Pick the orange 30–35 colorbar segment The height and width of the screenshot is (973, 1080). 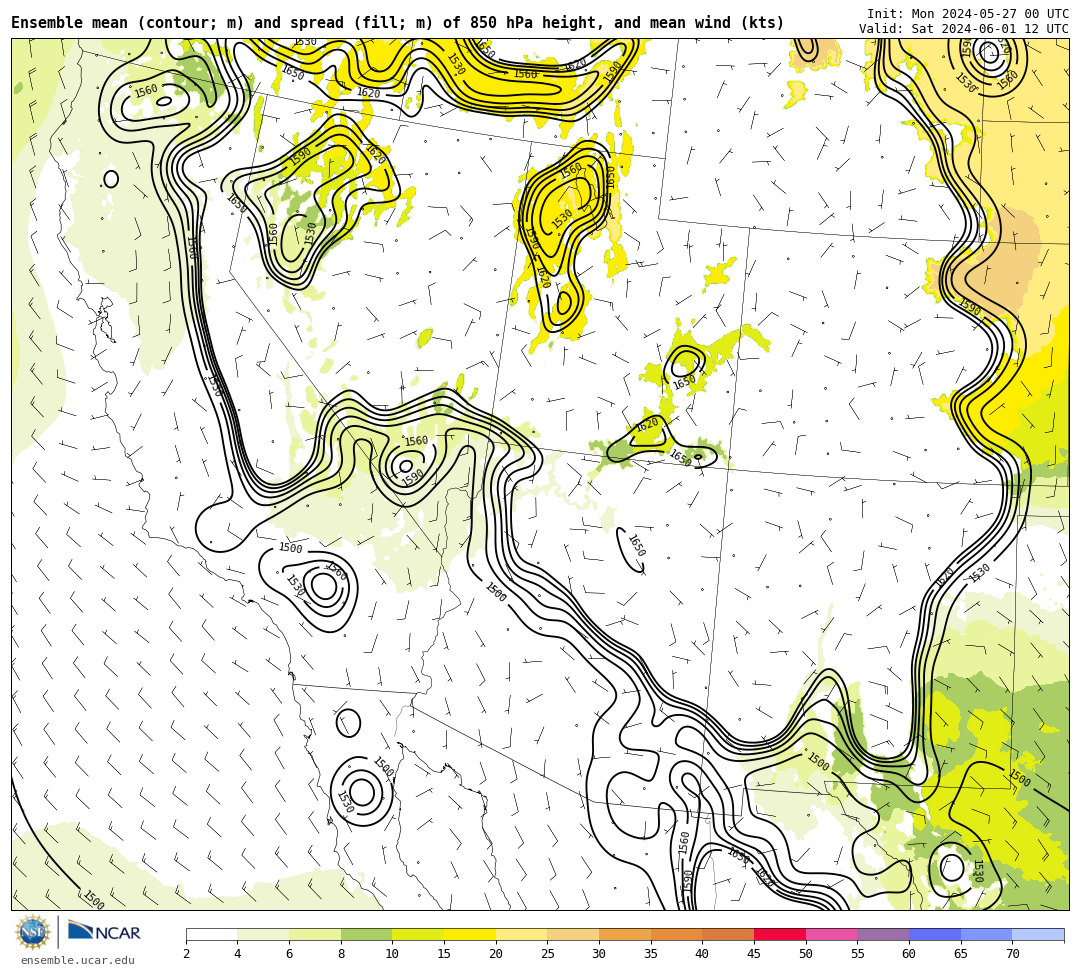[x=625, y=934]
